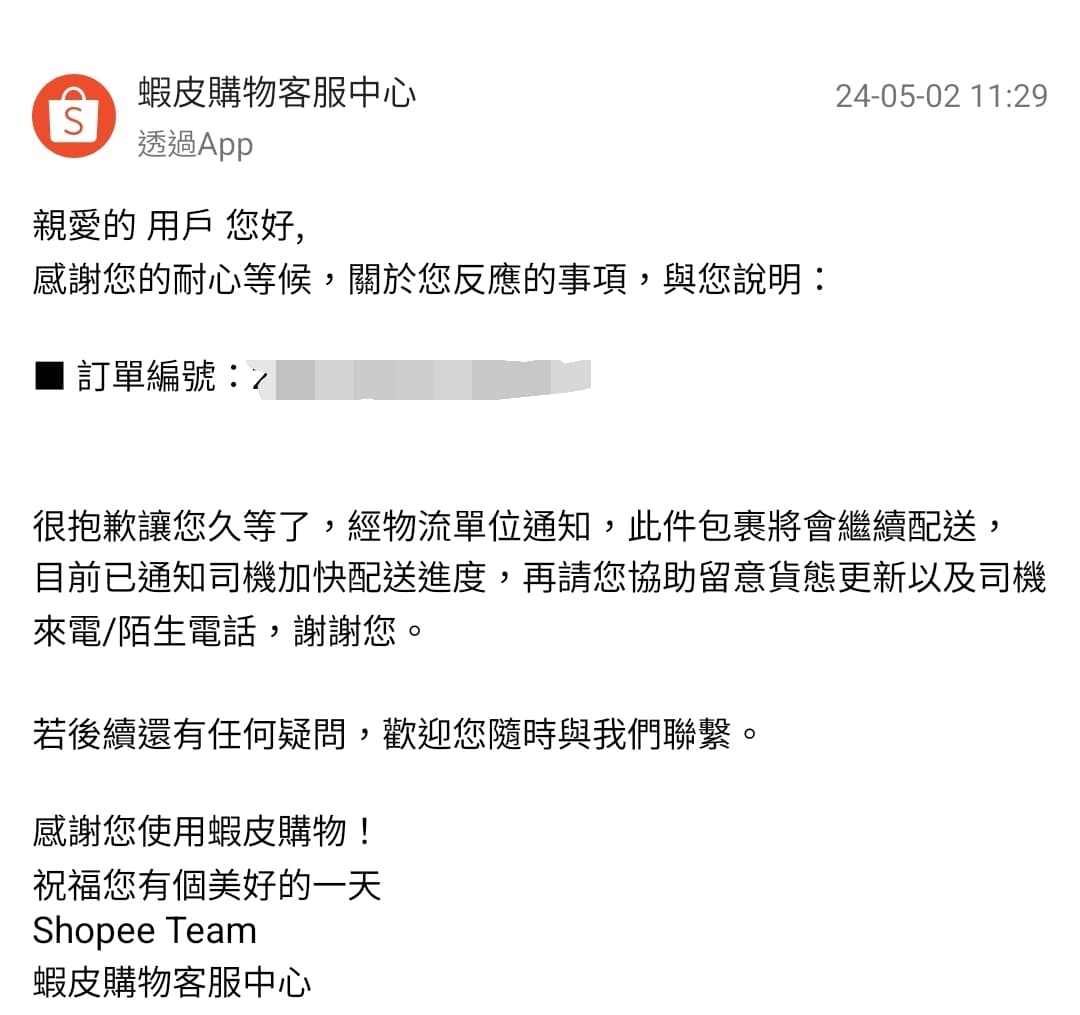The image size is (1080, 1015).
Task: Click the phrase 來電/陌生電話
Action: coord(144,631)
